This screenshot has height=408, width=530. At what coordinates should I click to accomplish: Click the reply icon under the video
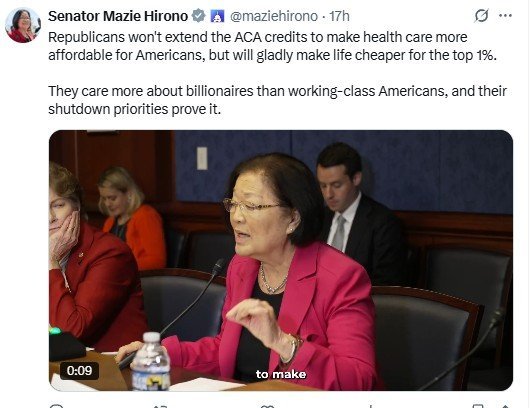click(56, 406)
